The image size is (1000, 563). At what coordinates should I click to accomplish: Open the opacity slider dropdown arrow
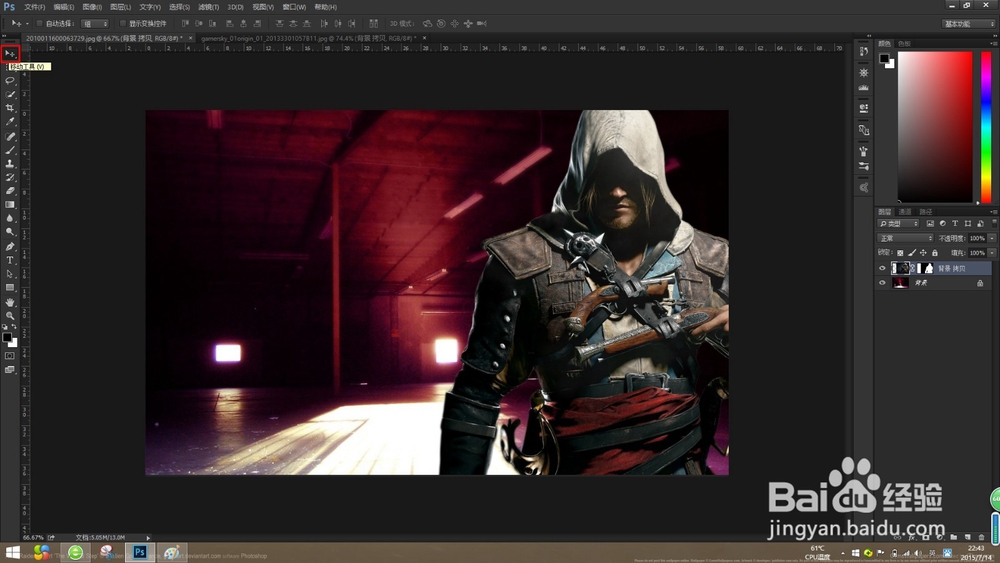coord(992,238)
